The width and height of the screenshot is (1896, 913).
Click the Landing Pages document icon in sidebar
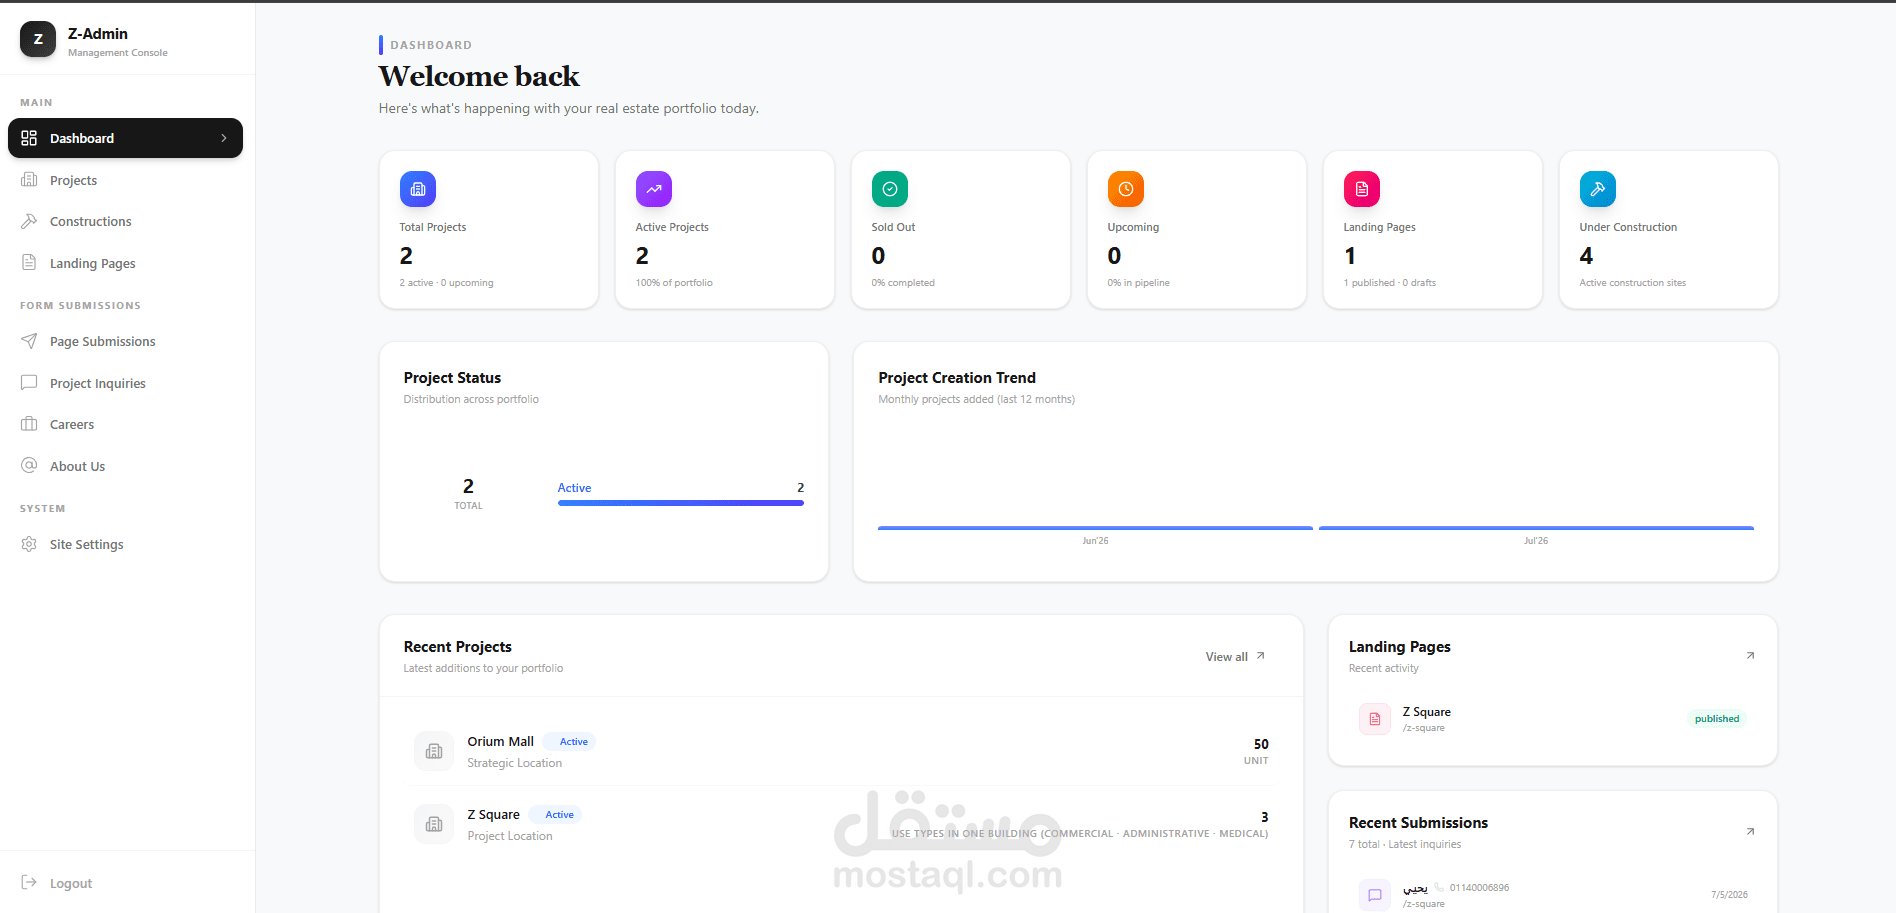coord(29,263)
